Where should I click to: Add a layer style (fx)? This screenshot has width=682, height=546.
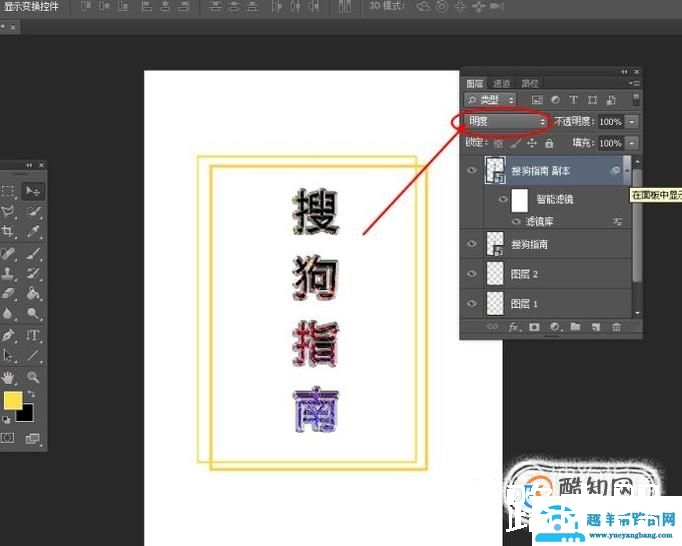tap(514, 327)
